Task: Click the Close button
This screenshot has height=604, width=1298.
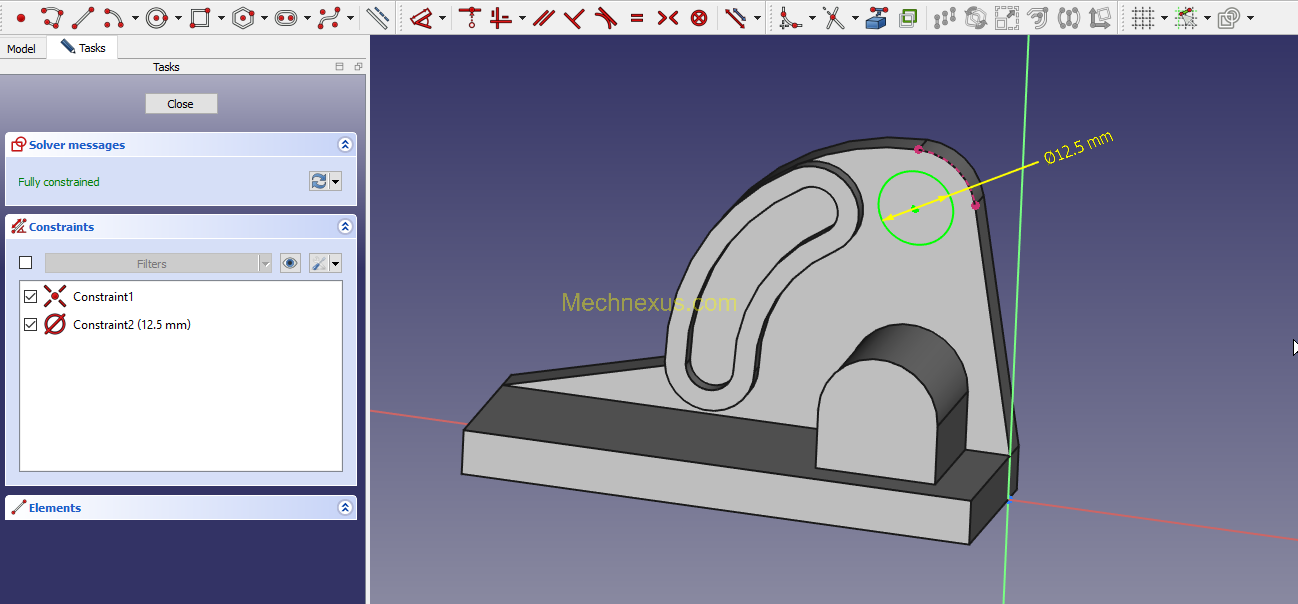Action: coord(181,104)
